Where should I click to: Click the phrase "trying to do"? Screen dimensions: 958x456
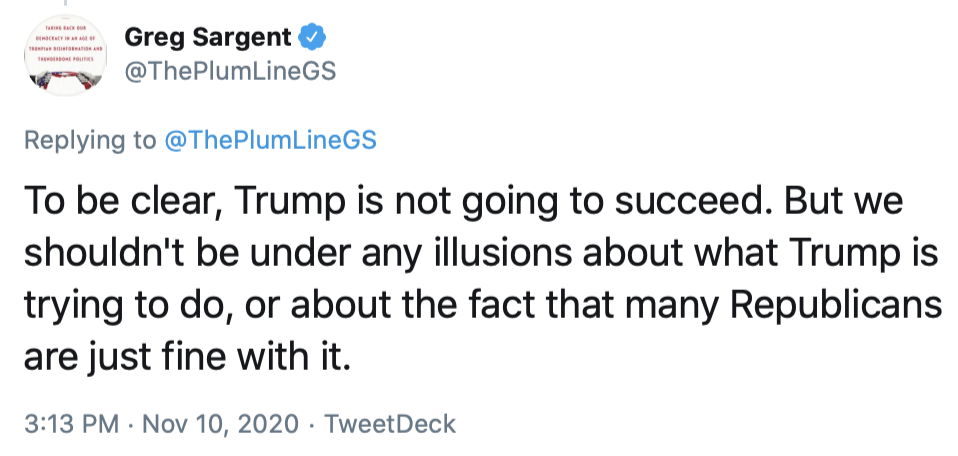pyautogui.click(x=115, y=306)
